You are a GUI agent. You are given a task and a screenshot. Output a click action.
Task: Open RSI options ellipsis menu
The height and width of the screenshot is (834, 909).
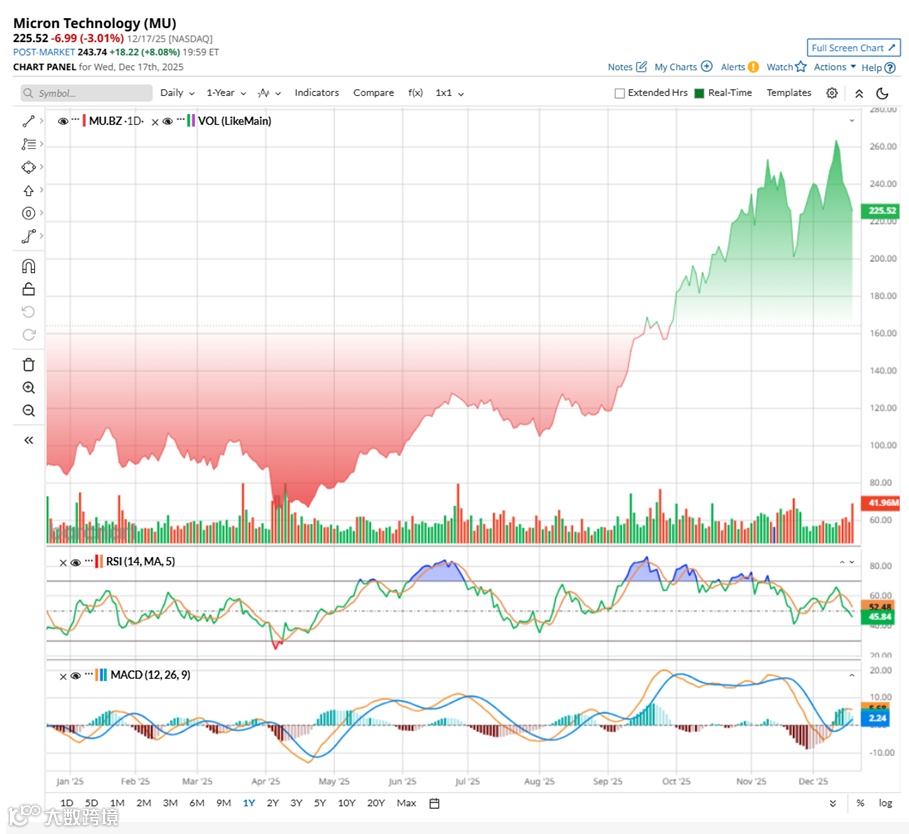pyautogui.click(x=88, y=560)
